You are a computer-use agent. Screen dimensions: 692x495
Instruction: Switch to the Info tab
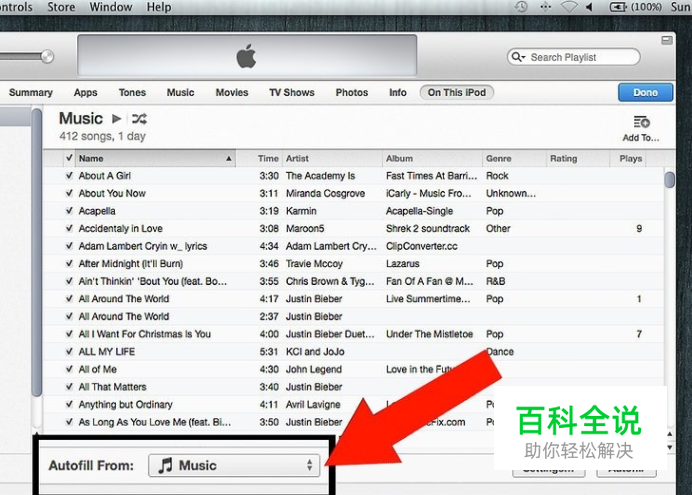[x=398, y=93]
